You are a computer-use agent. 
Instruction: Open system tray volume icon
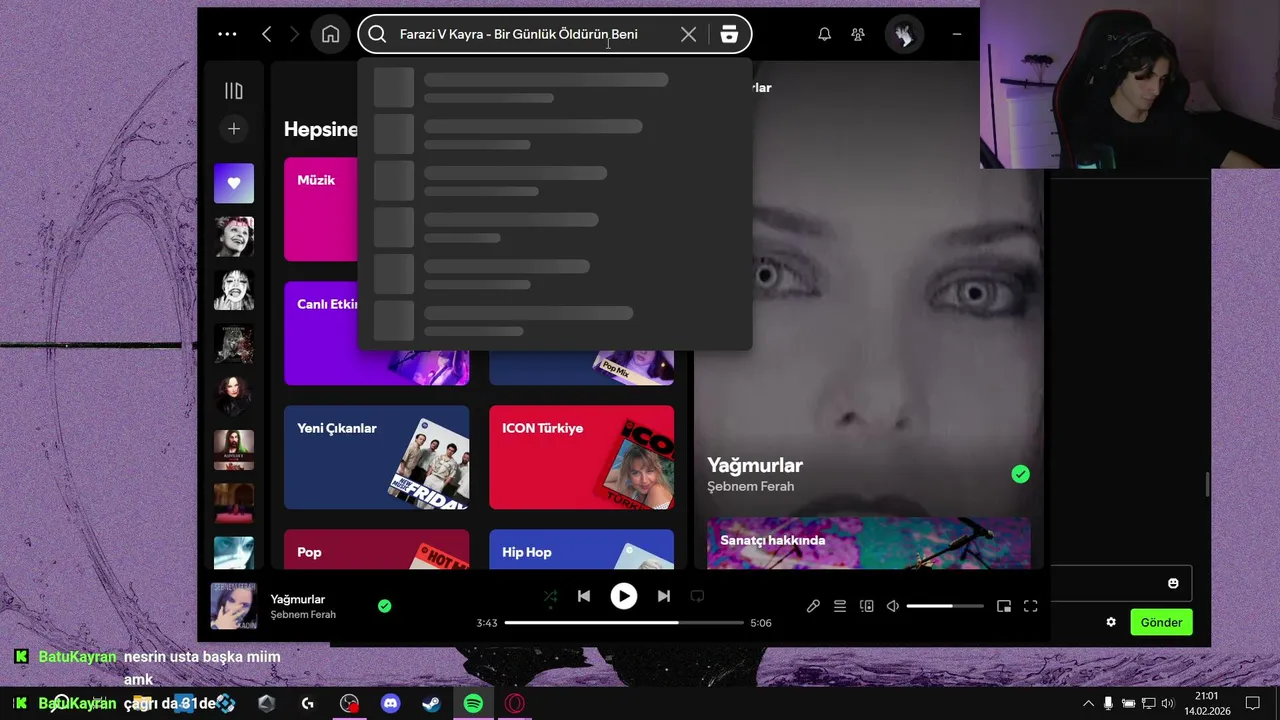click(x=1168, y=704)
